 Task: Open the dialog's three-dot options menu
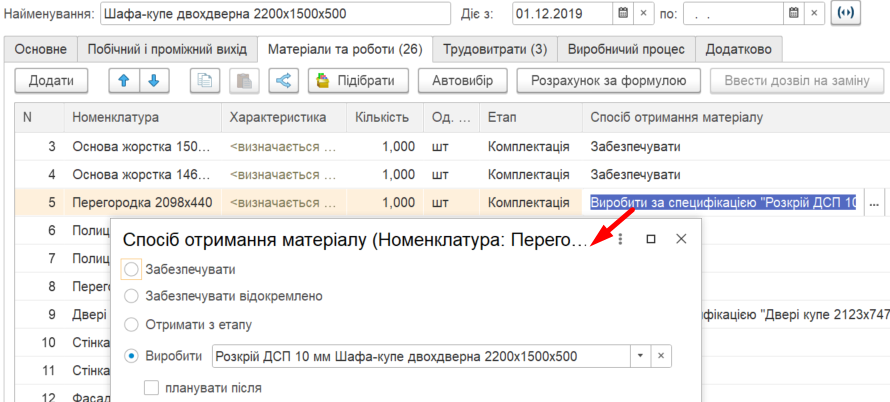(621, 239)
